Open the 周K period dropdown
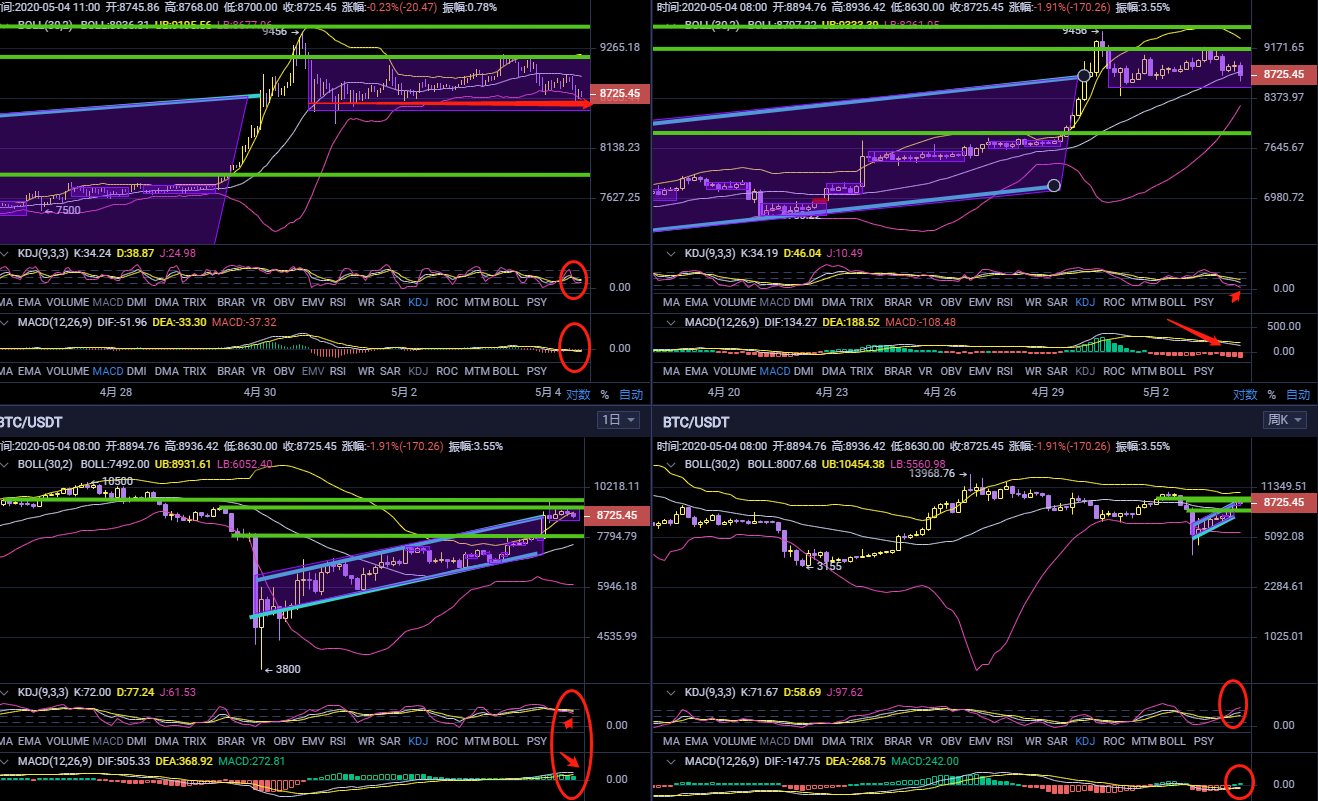Screen dimensions: 1318x801 click(x=1284, y=420)
